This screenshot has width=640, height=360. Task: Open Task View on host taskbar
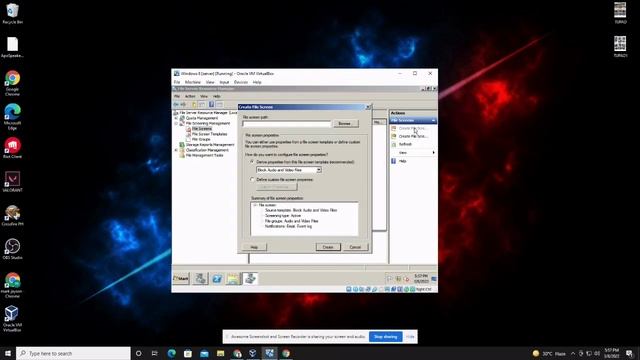click(x=155, y=353)
